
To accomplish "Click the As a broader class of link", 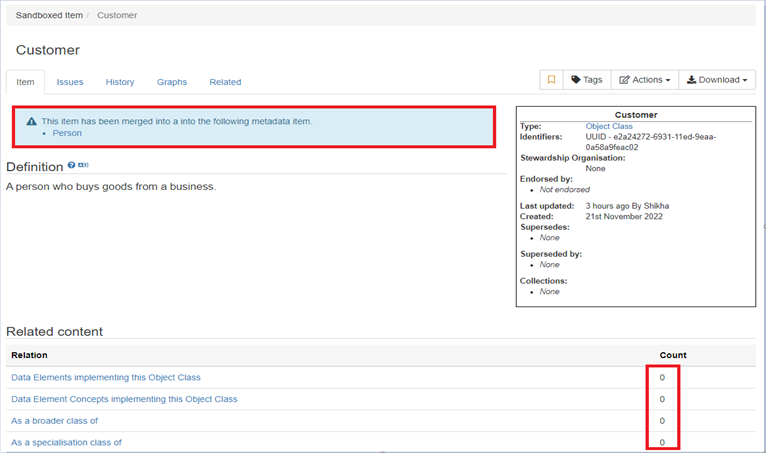I will click(54, 421).
